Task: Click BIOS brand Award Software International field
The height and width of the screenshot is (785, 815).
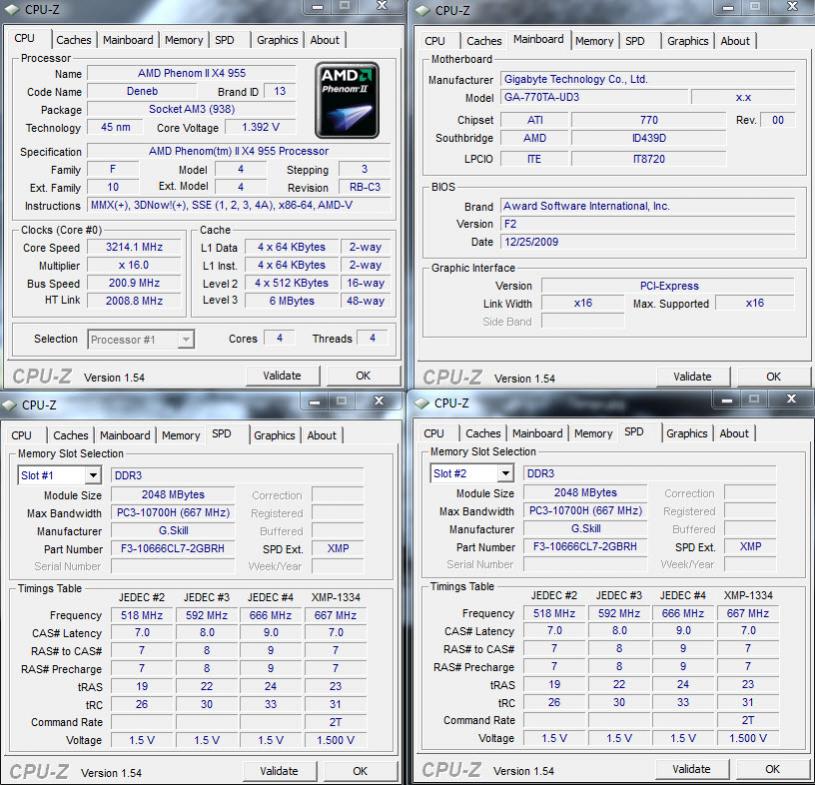Action: point(648,206)
